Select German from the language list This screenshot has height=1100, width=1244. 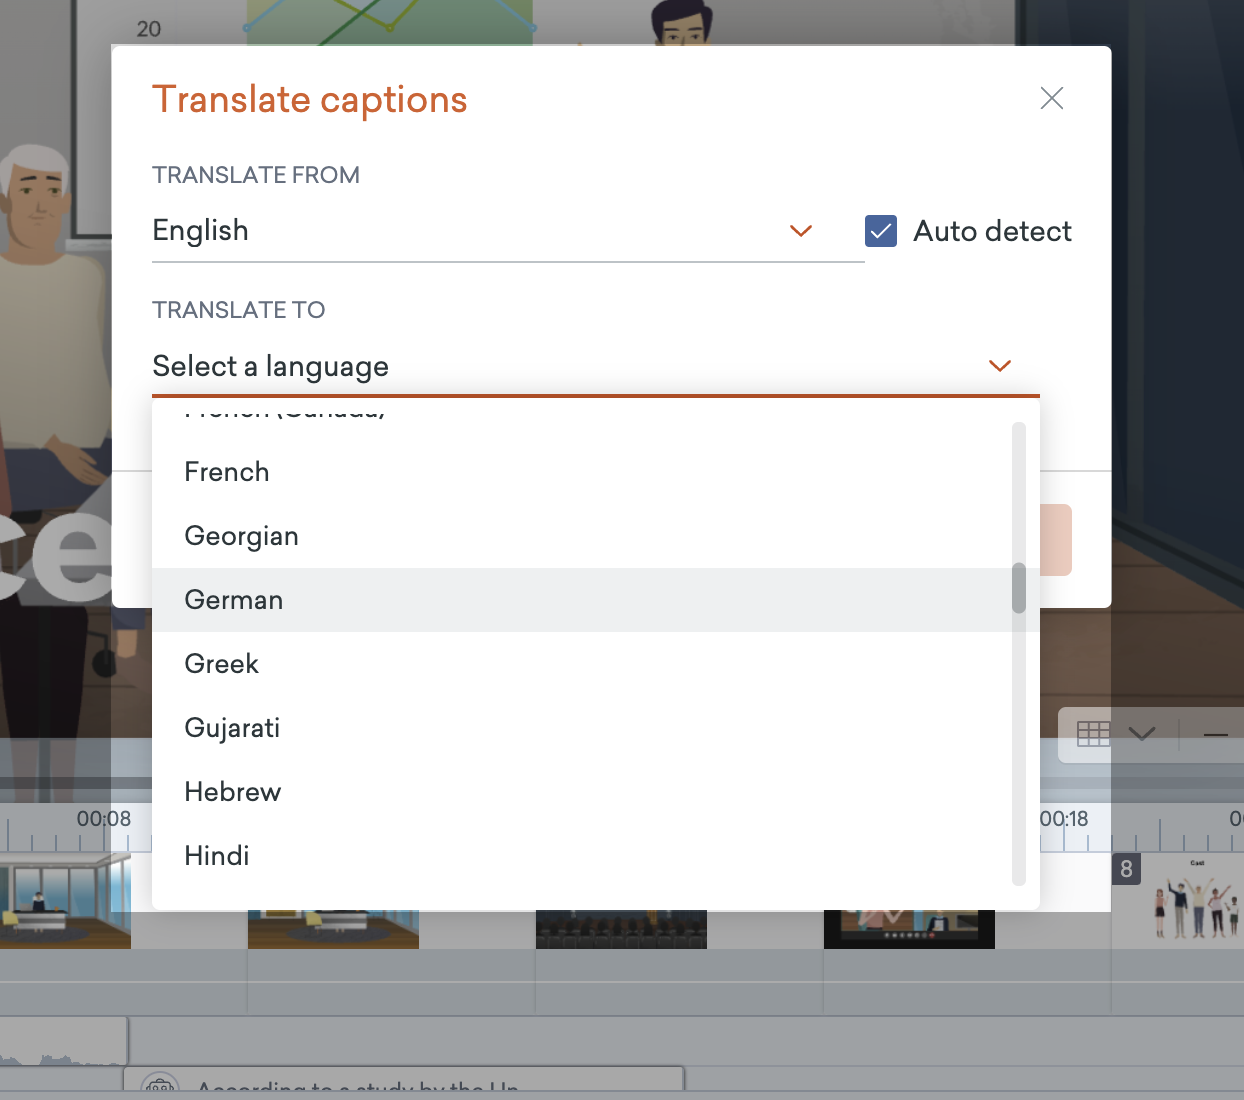point(233,599)
